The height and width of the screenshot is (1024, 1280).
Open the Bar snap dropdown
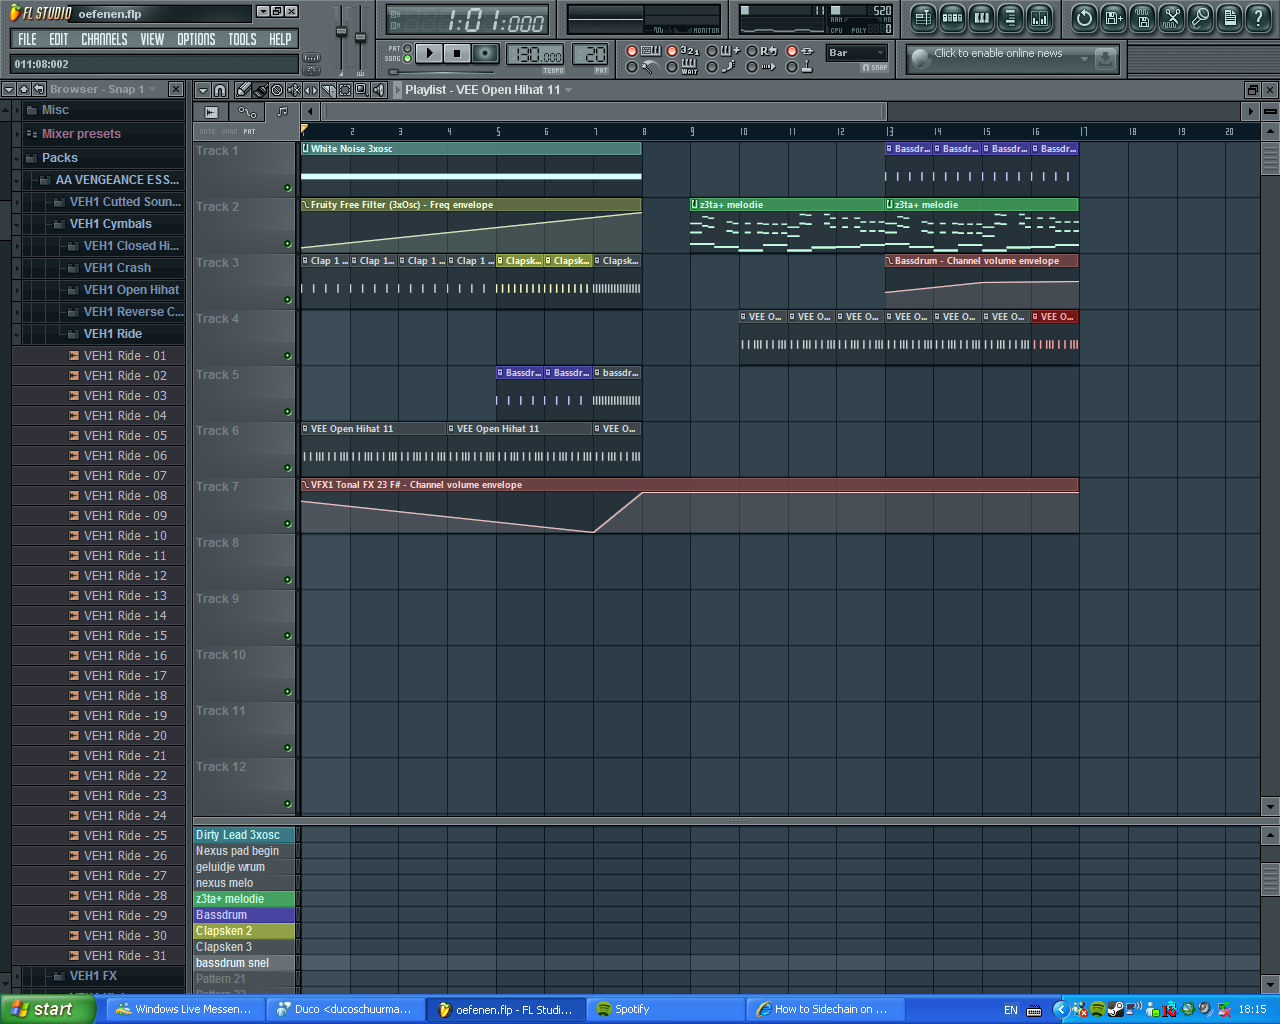[857, 53]
